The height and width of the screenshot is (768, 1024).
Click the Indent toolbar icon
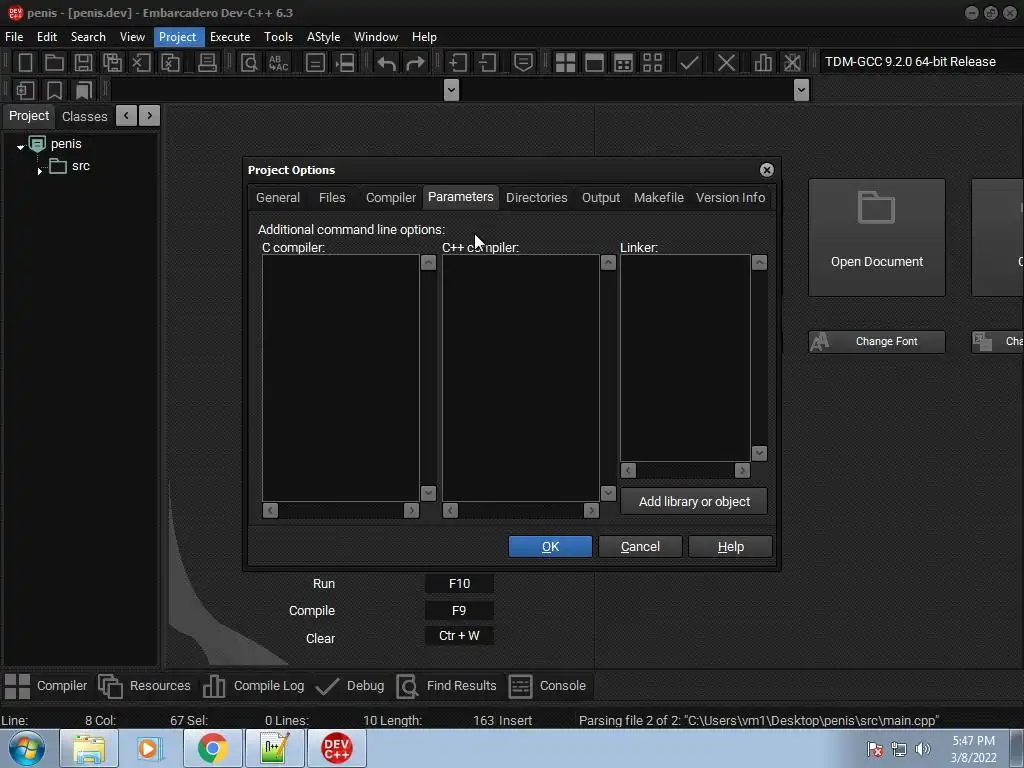457,63
